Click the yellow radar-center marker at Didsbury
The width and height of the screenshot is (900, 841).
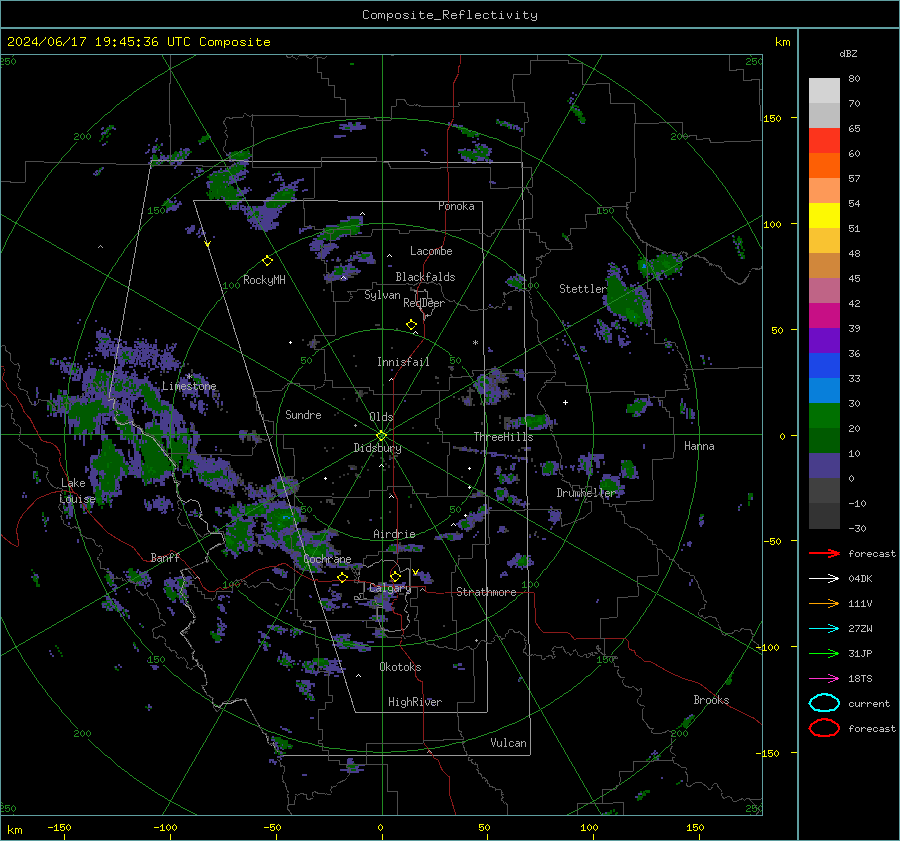pos(381,436)
